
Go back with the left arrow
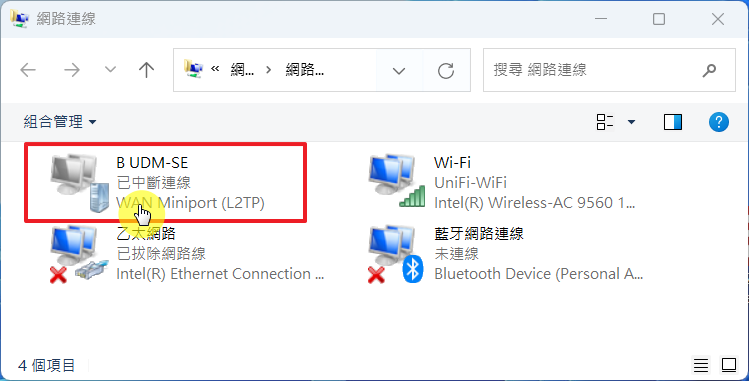click(28, 70)
